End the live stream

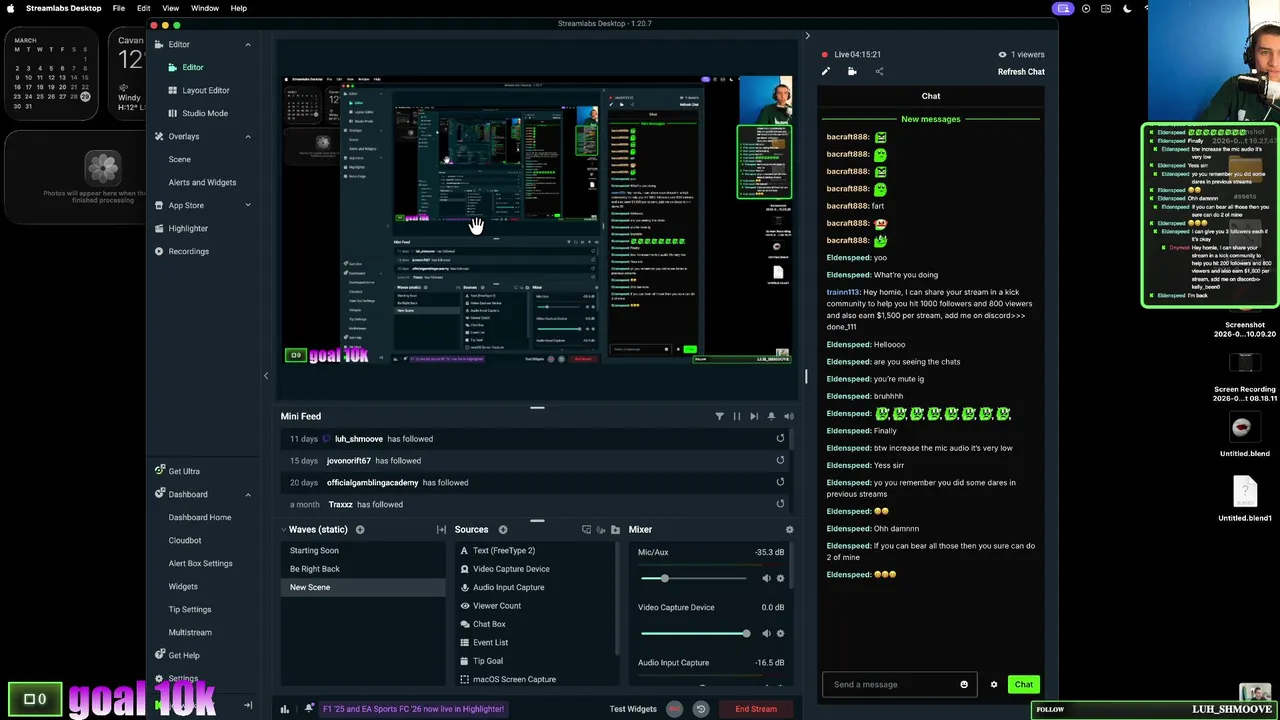[756, 709]
